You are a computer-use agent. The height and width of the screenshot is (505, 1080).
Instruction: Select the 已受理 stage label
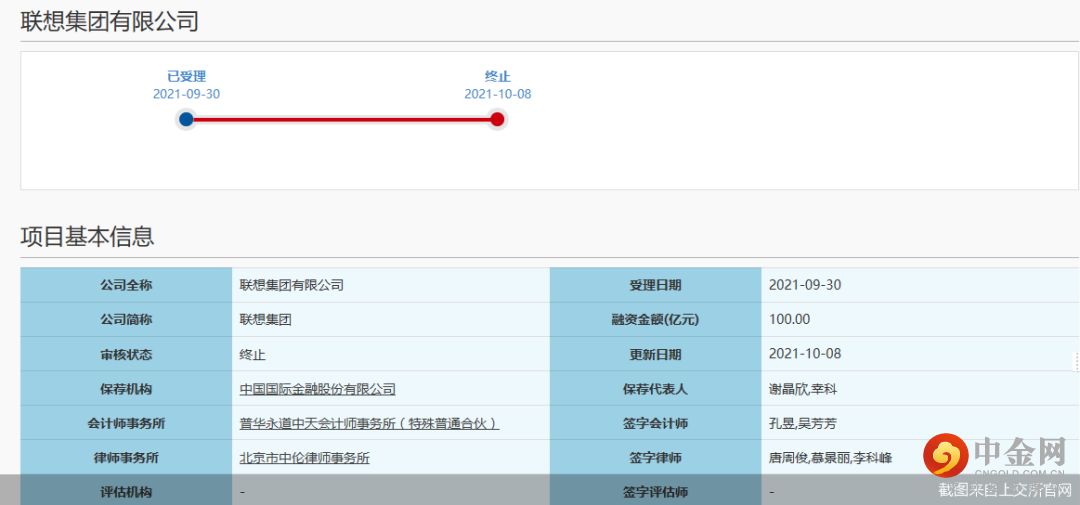[x=187, y=76]
